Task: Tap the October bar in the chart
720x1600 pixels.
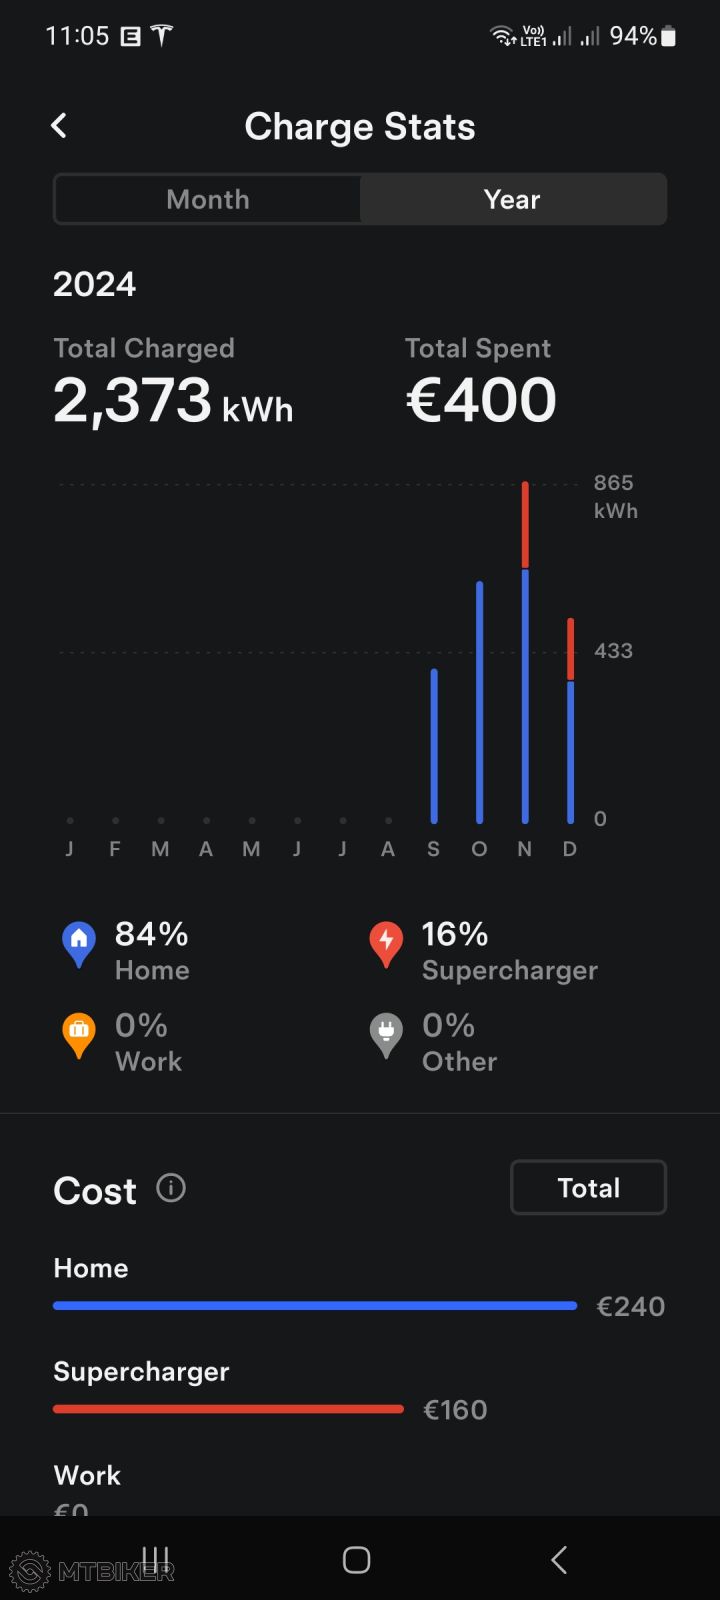Action: (480, 702)
